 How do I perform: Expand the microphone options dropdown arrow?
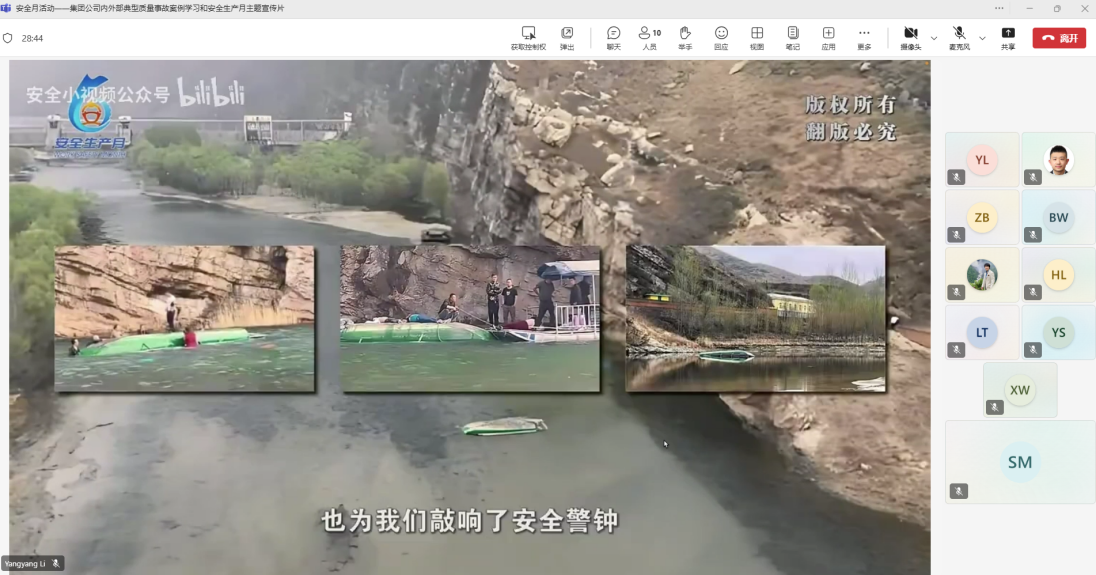pos(982,38)
